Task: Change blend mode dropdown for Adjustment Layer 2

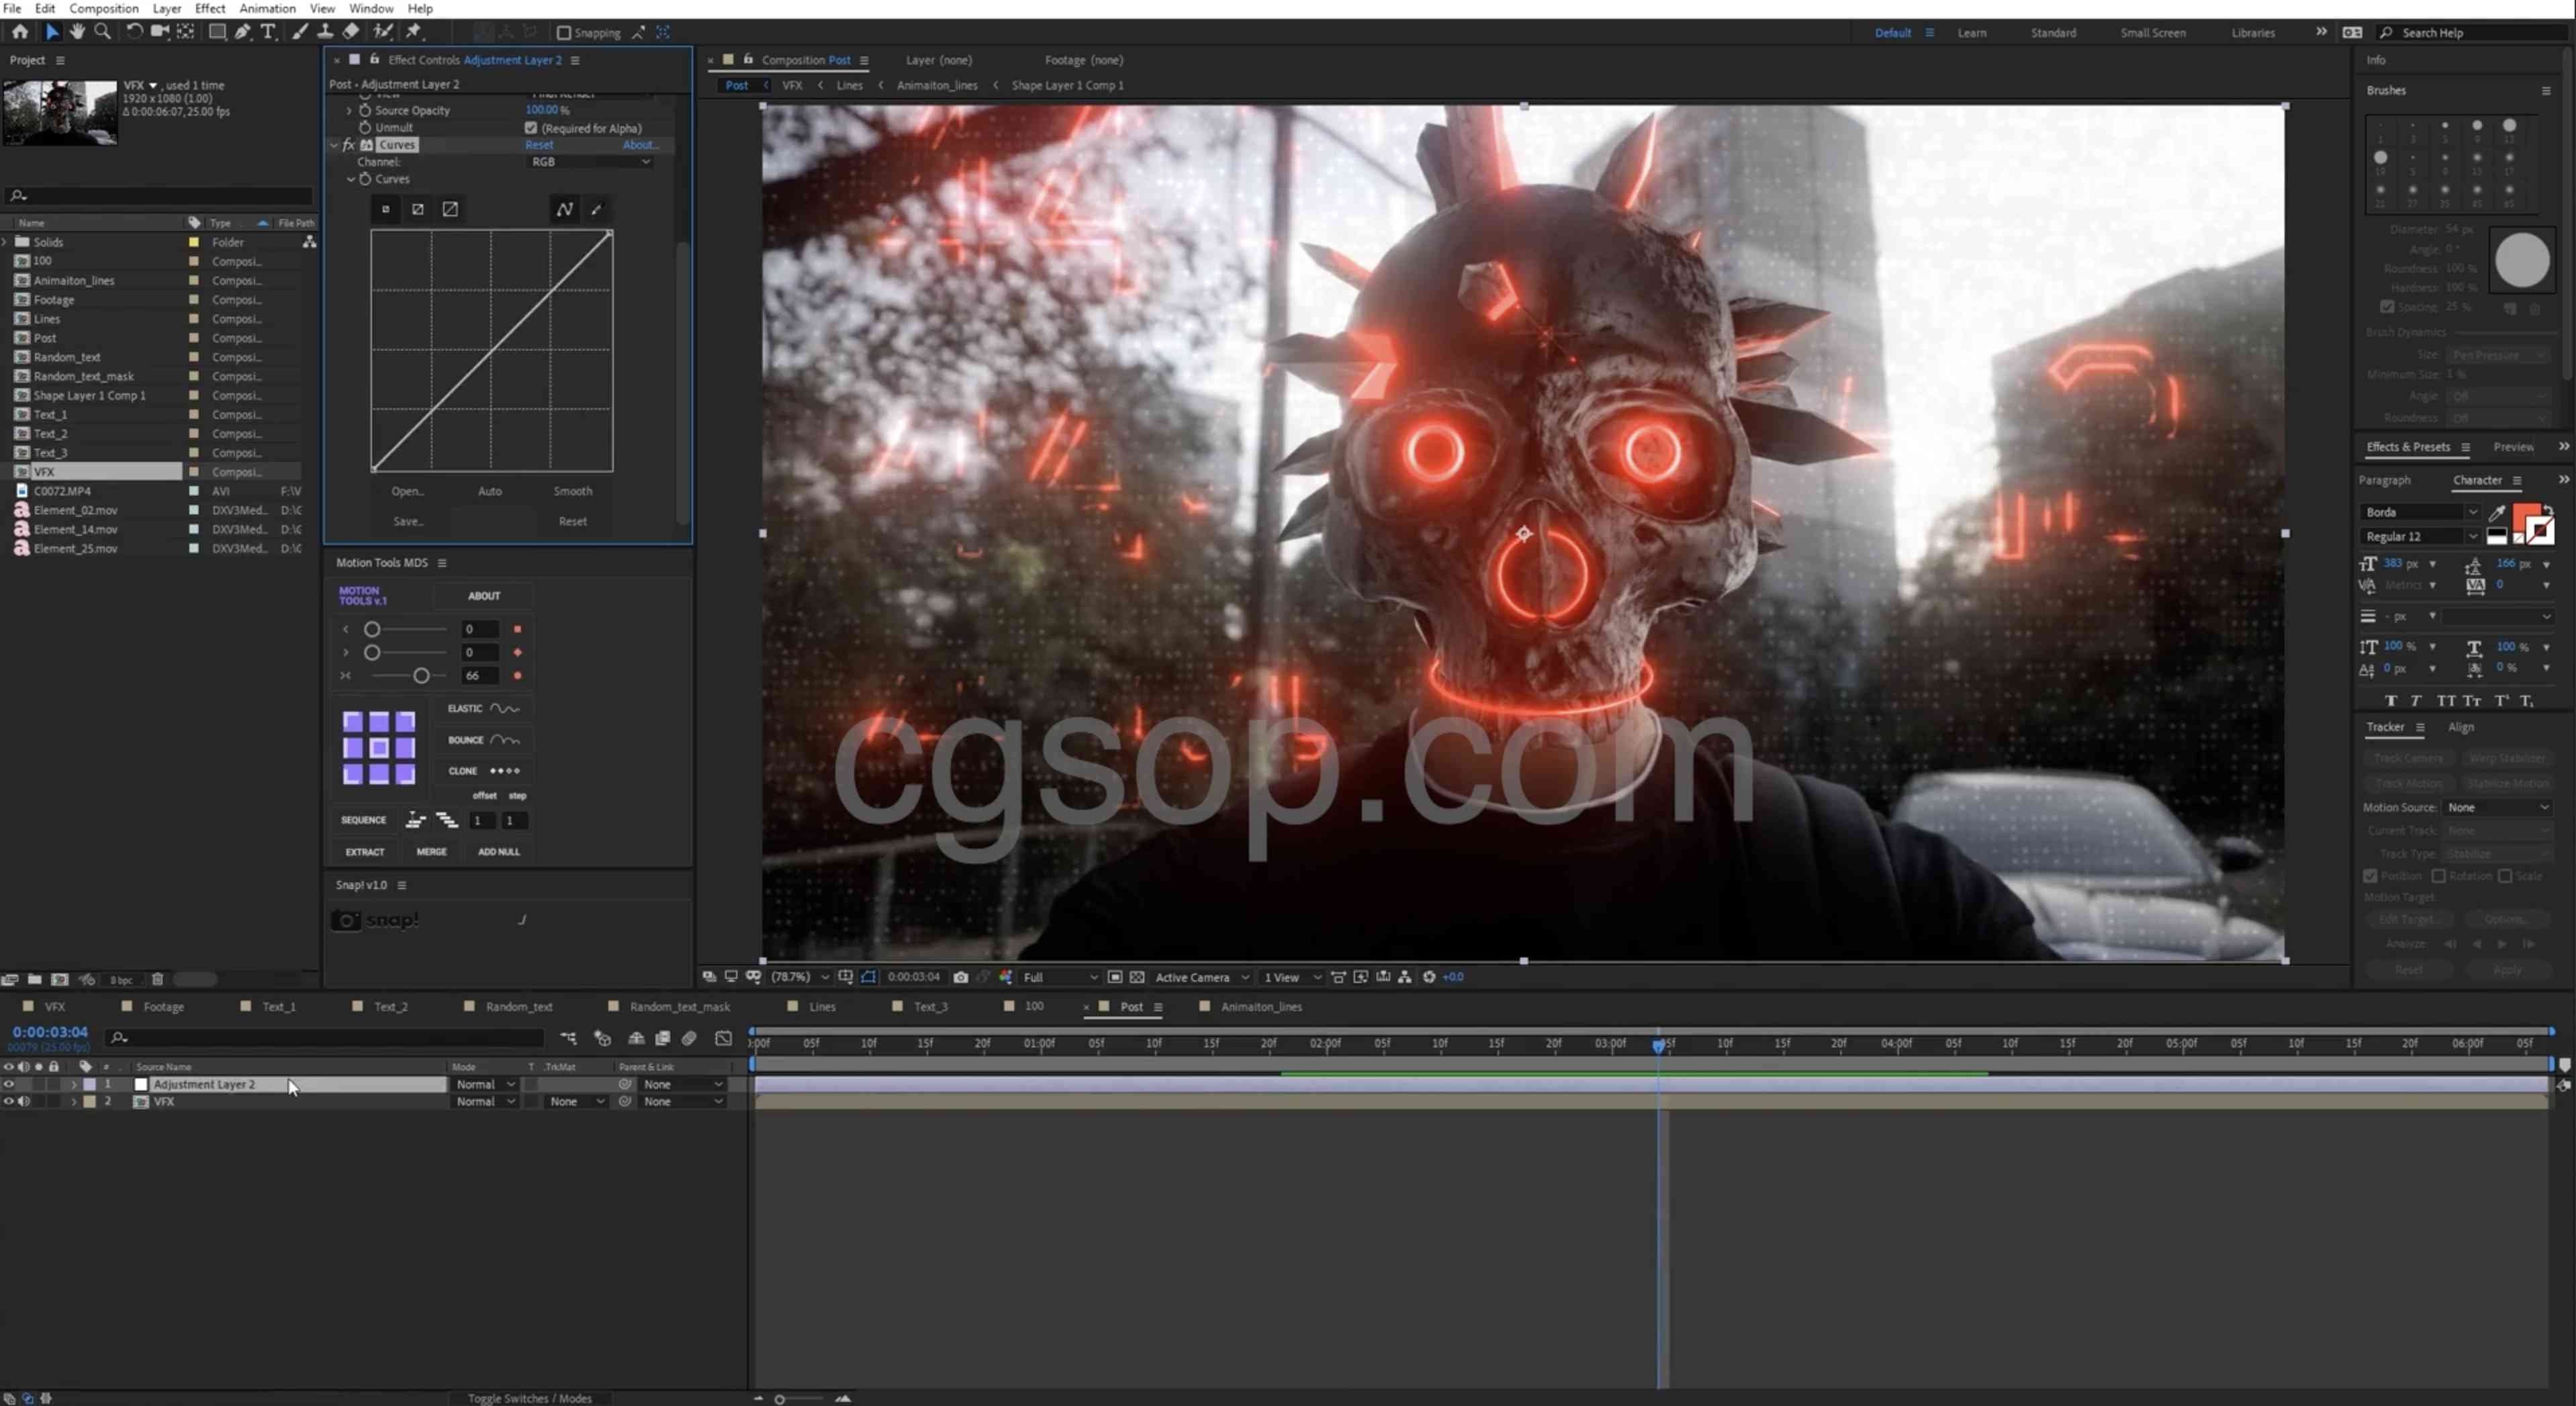Action: click(483, 1083)
